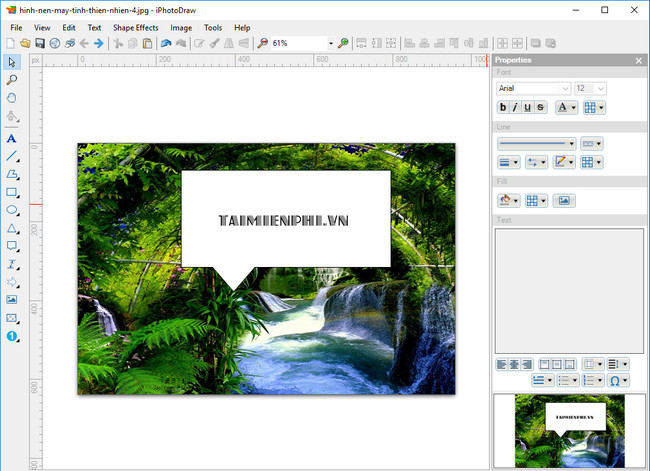The image size is (650, 471).
Task: Click the open folder icon
Action: pyautogui.click(x=25, y=43)
